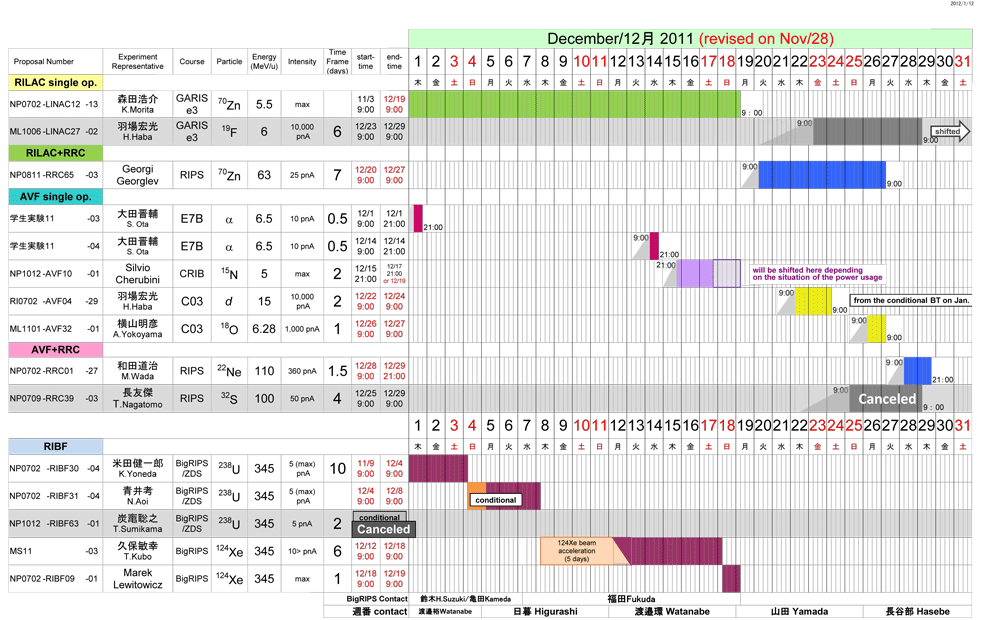The width and height of the screenshot is (1000, 620).
Task: Select representative T.Nagatomo
Action: coord(138,404)
